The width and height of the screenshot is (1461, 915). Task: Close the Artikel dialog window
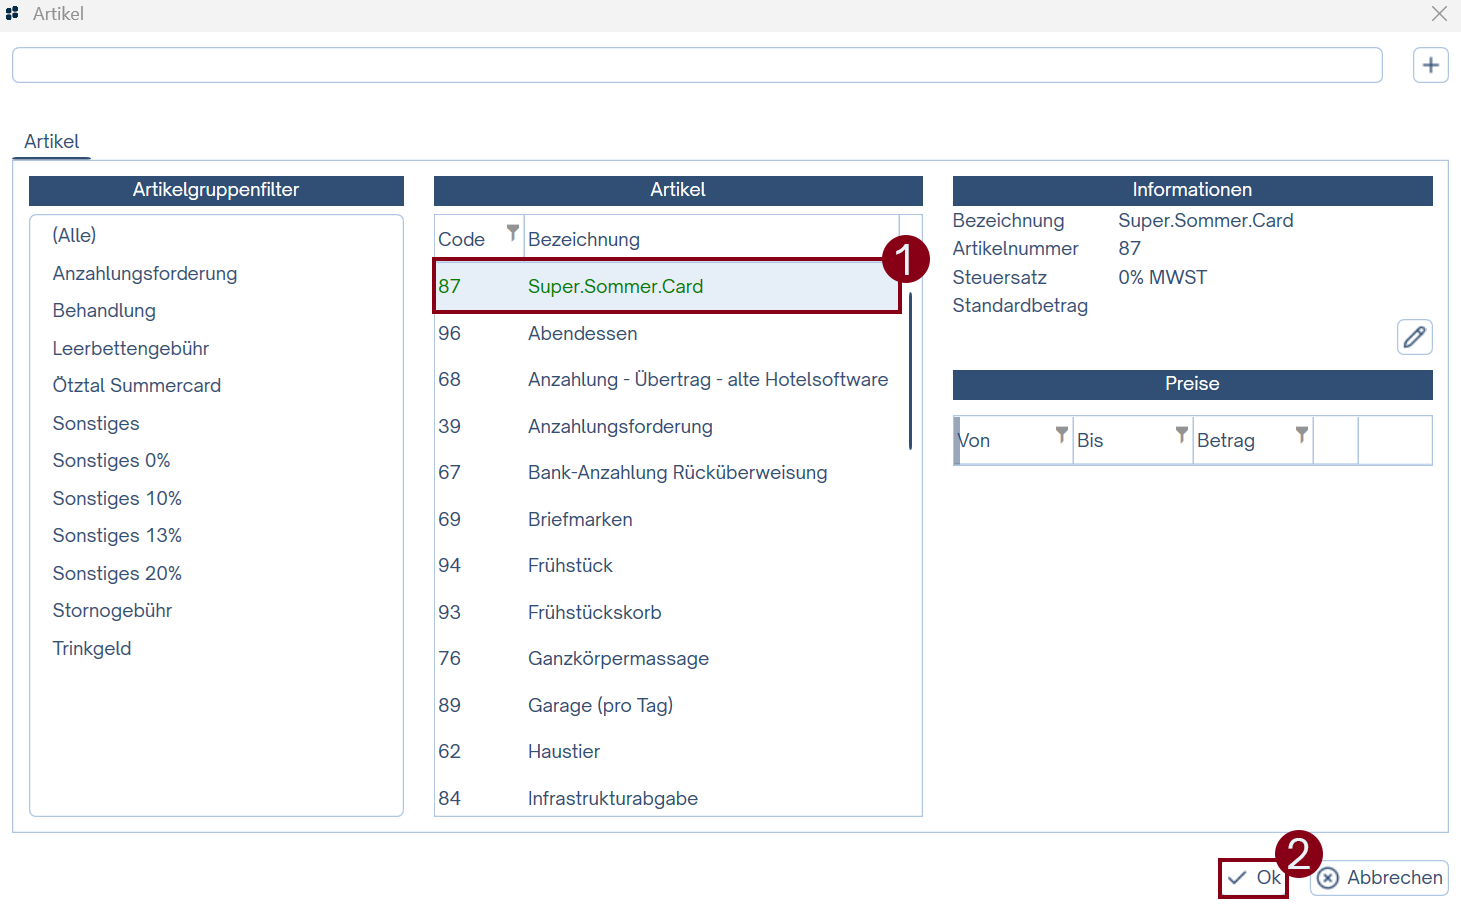[1439, 14]
